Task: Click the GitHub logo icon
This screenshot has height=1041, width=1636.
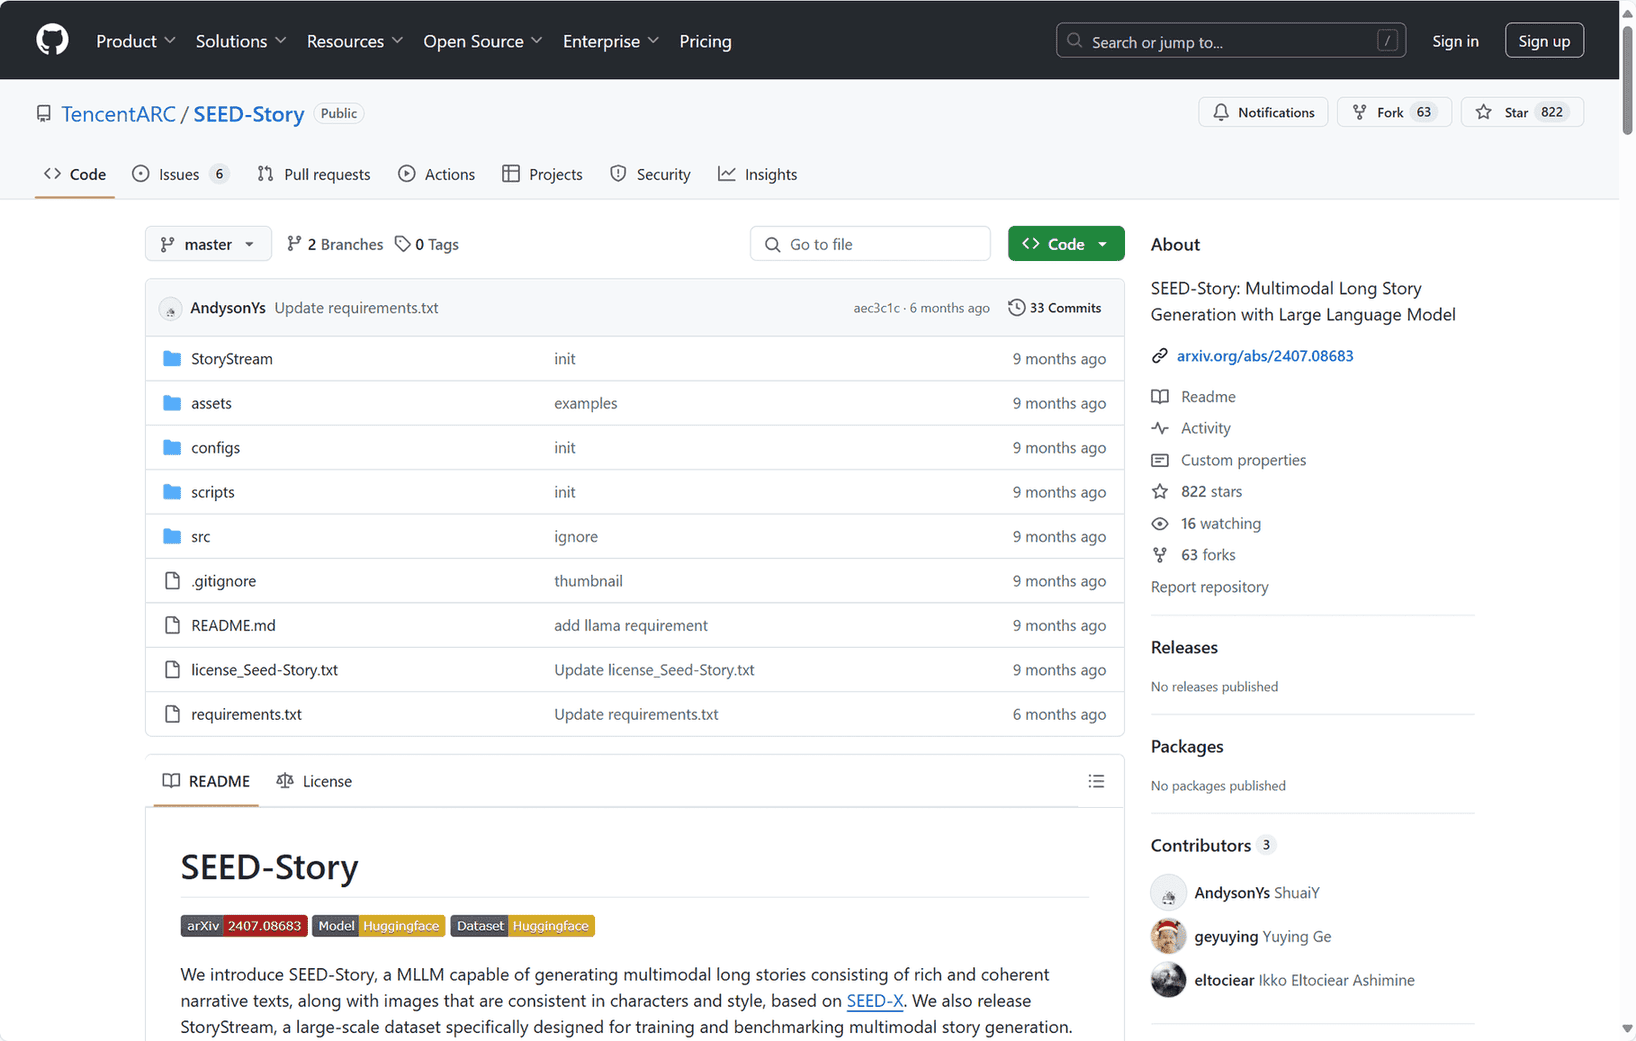Action: 51,39
